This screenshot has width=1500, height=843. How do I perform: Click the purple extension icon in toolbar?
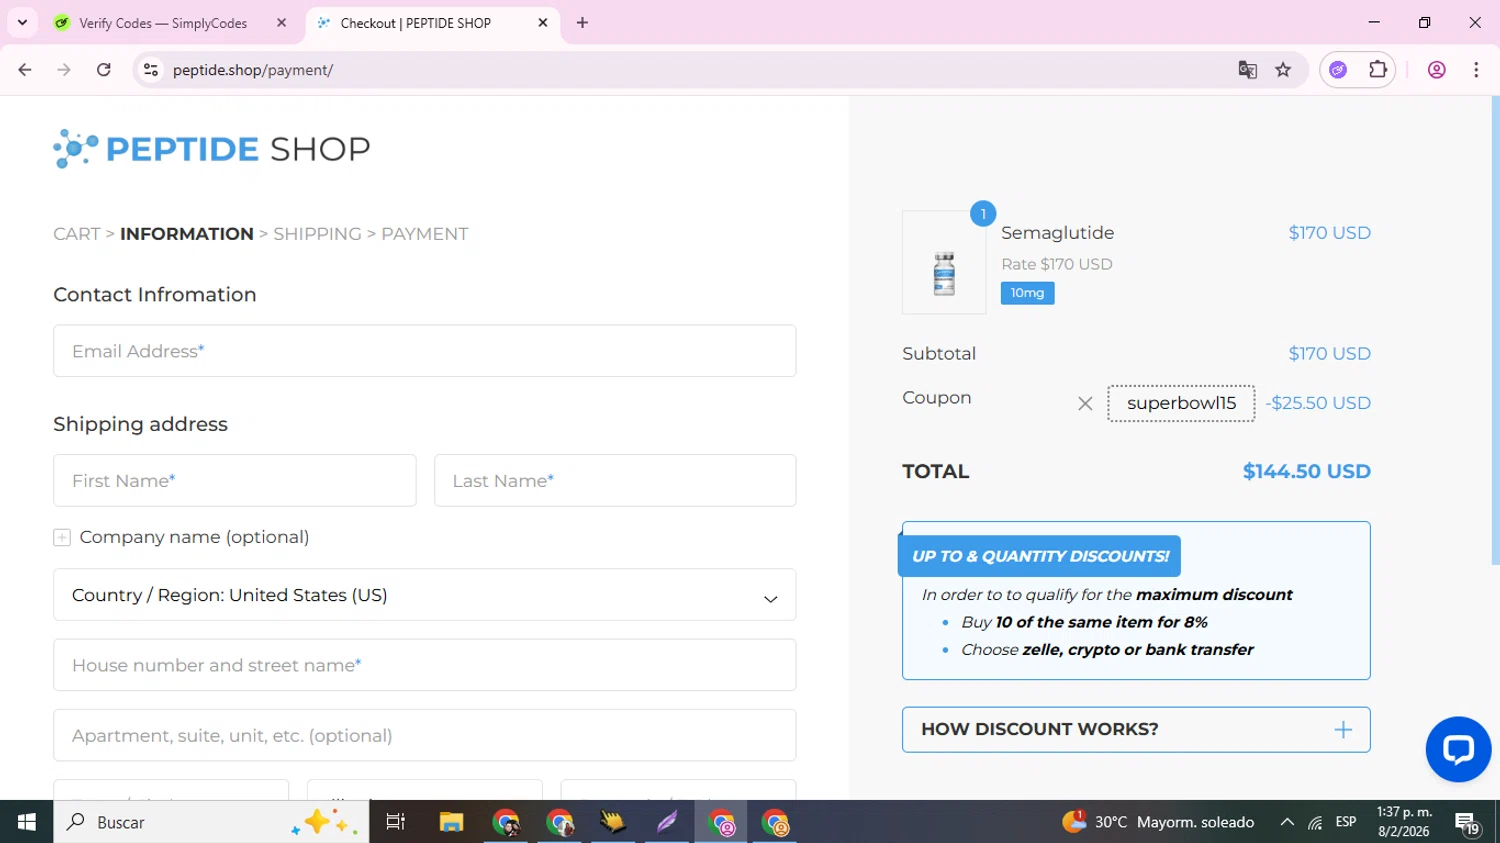(1338, 70)
